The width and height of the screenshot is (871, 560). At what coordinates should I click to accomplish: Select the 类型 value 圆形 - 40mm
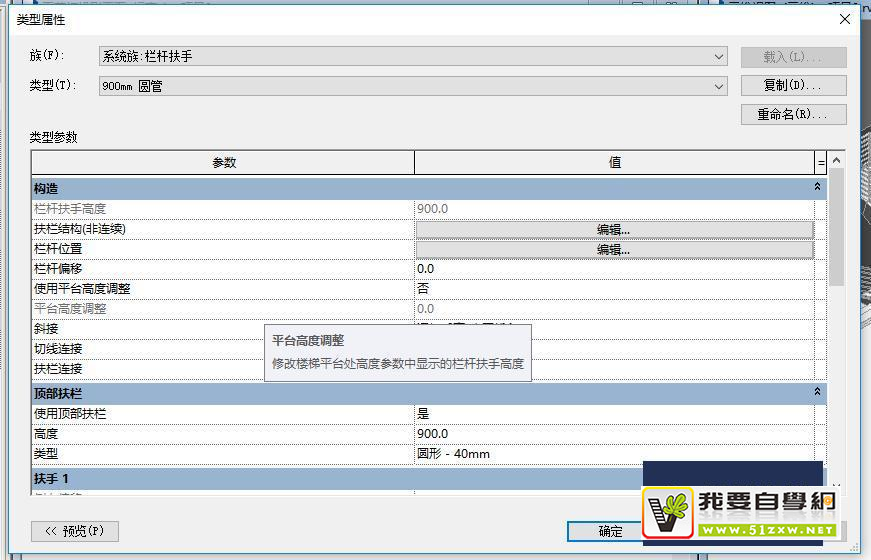coord(614,454)
